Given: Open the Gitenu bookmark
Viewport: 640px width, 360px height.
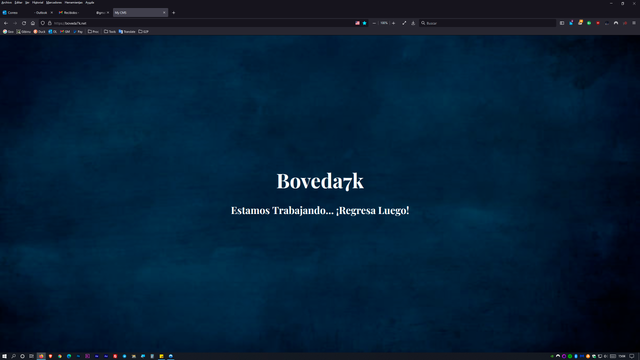Looking at the screenshot, I should pyautogui.click(x=24, y=31).
